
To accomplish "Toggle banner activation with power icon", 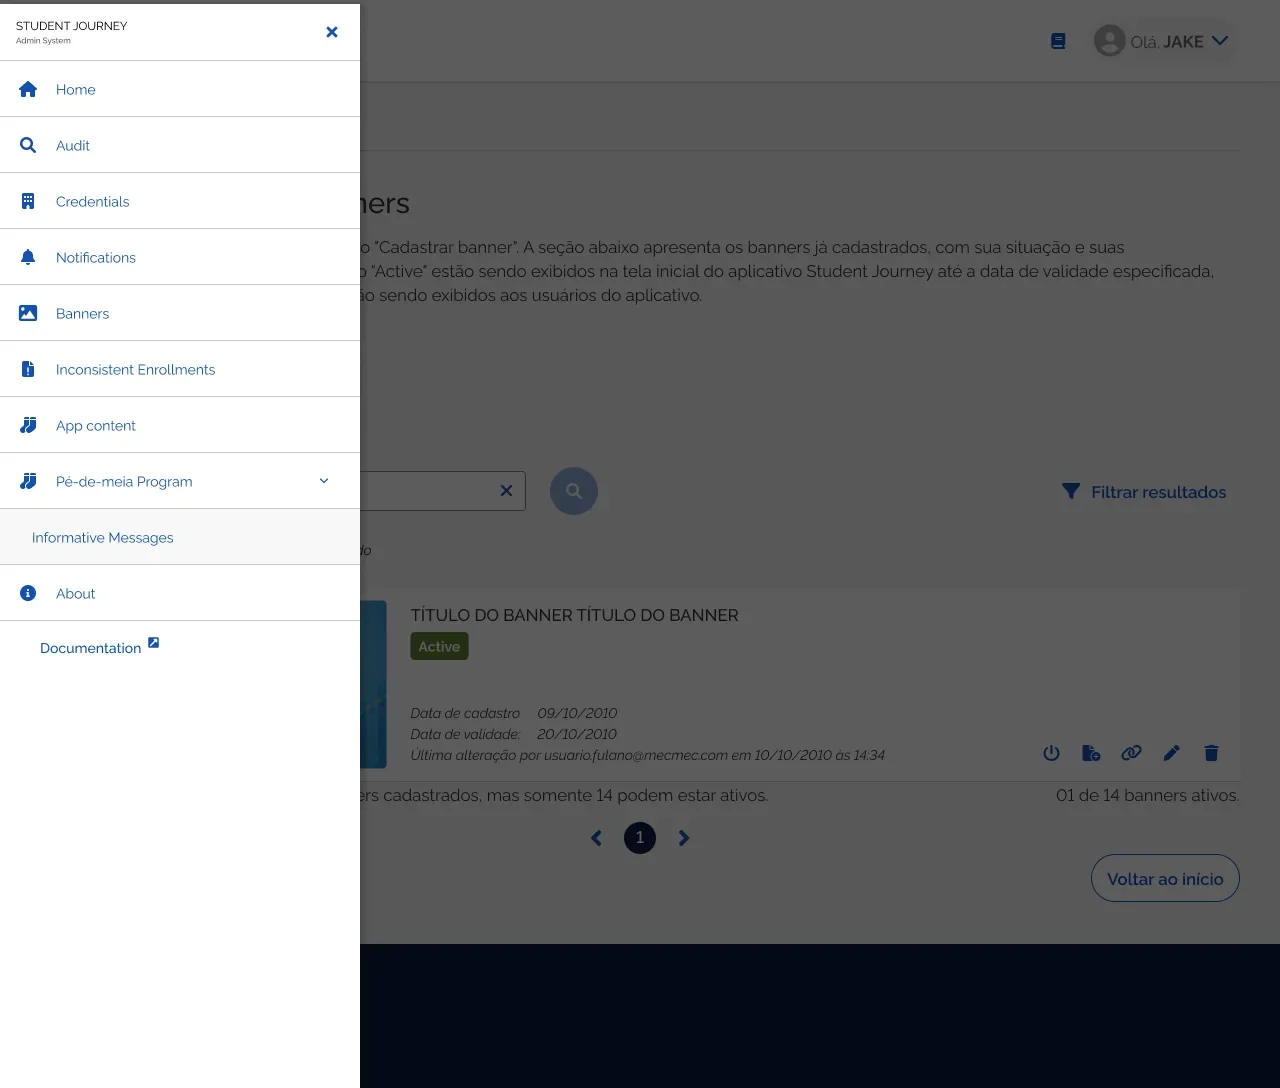I will click(1051, 753).
